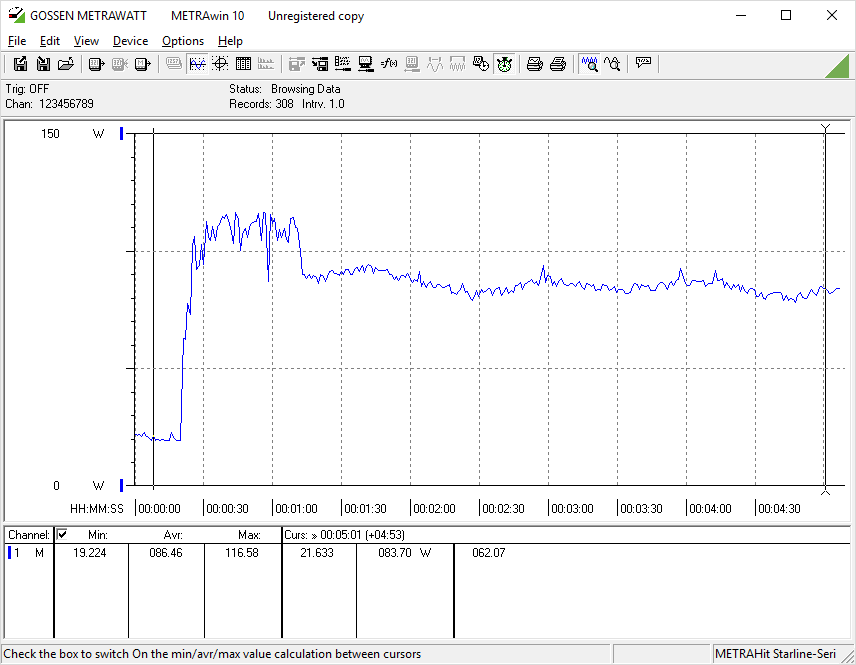Click the blue marker beside 150 W
Screen dimensions: 856x665
(x=122, y=133)
